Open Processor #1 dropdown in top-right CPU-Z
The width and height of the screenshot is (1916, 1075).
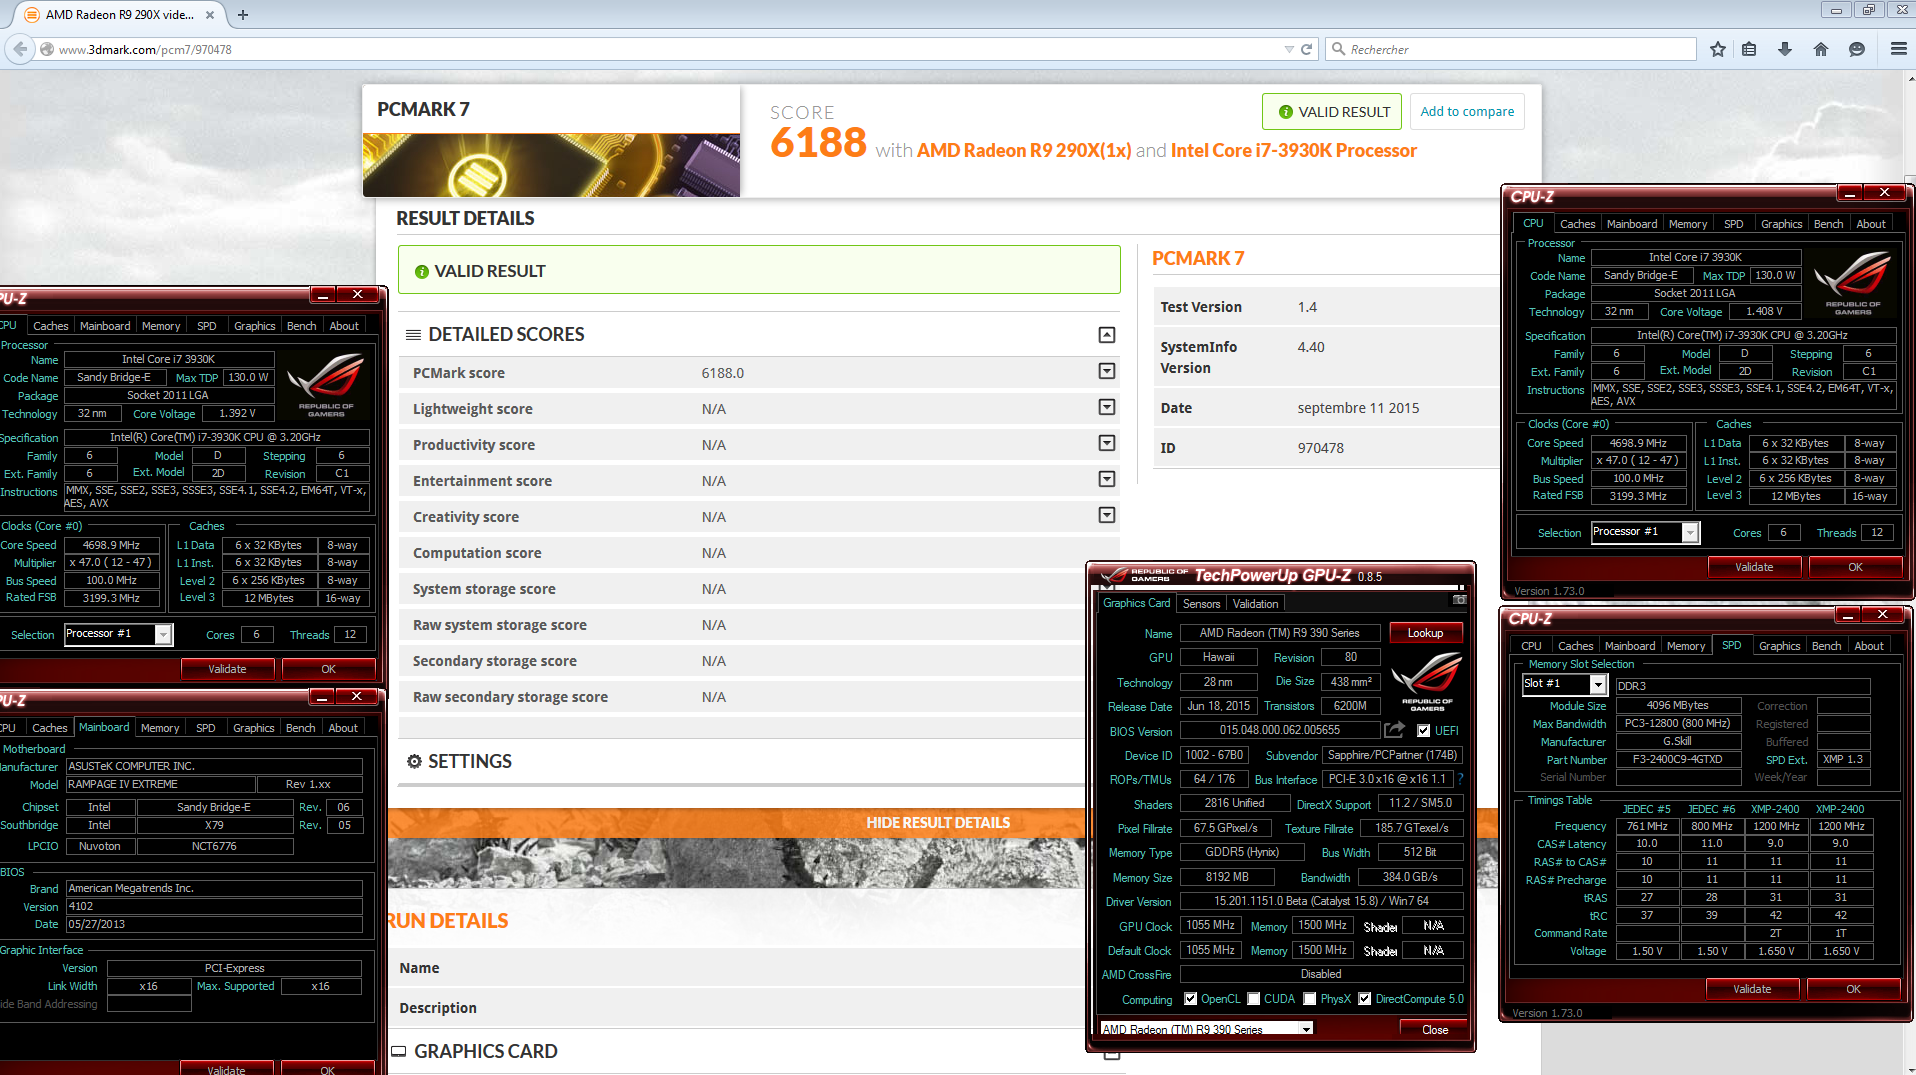(1690, 533)
